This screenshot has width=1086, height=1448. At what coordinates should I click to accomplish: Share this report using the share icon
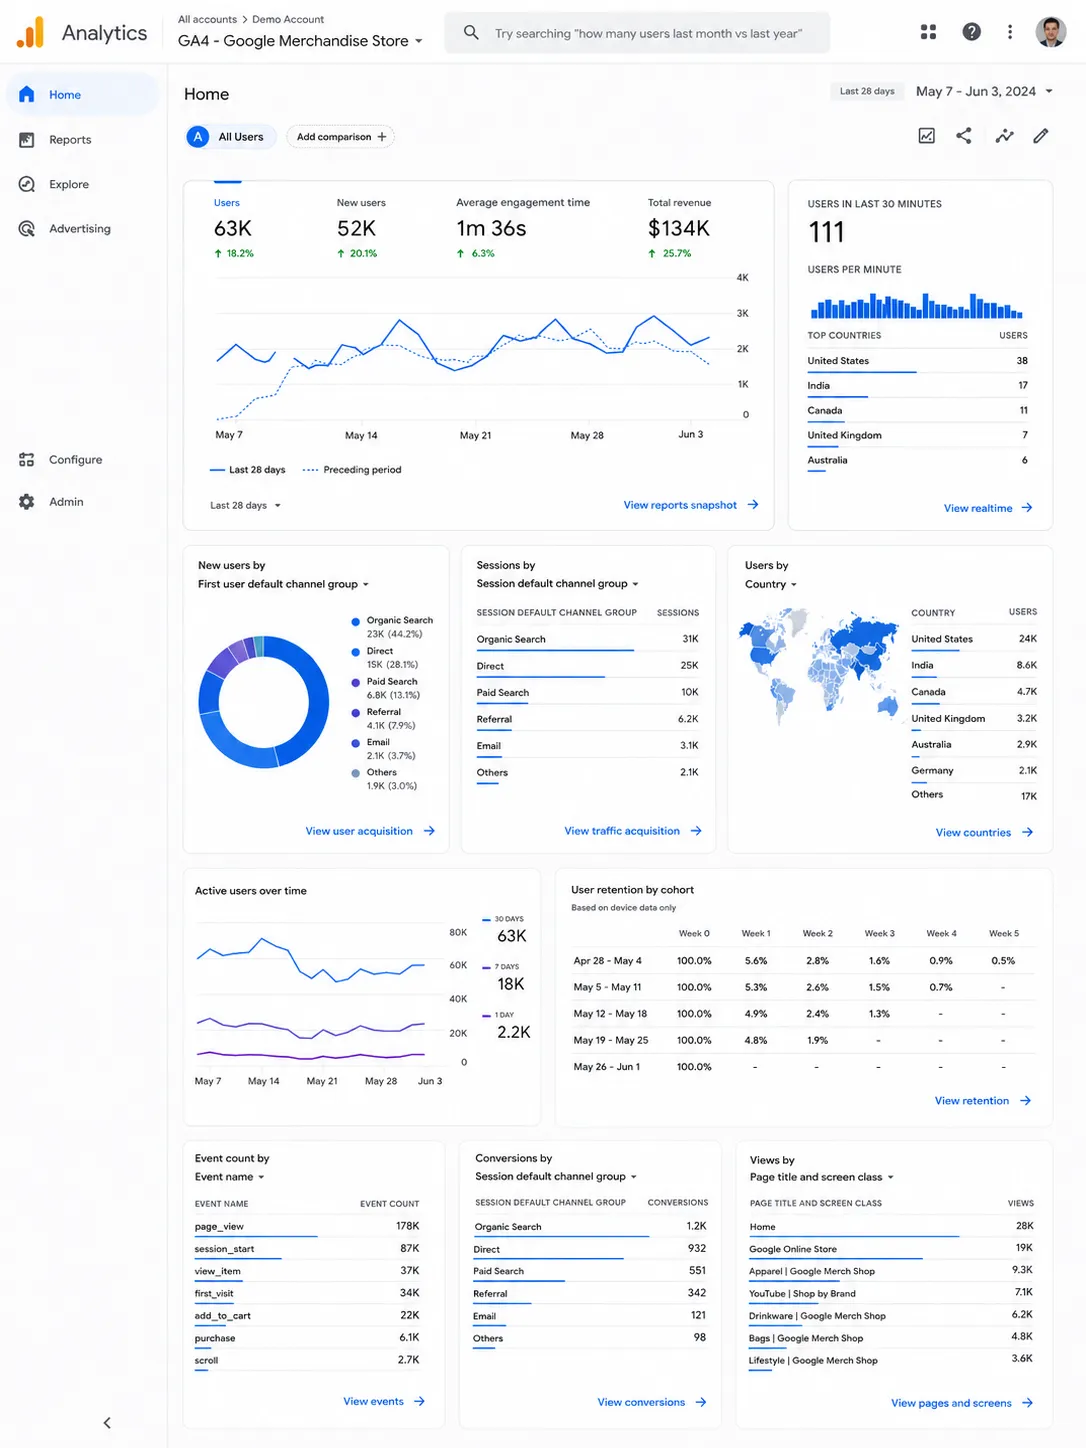[964, 136]
